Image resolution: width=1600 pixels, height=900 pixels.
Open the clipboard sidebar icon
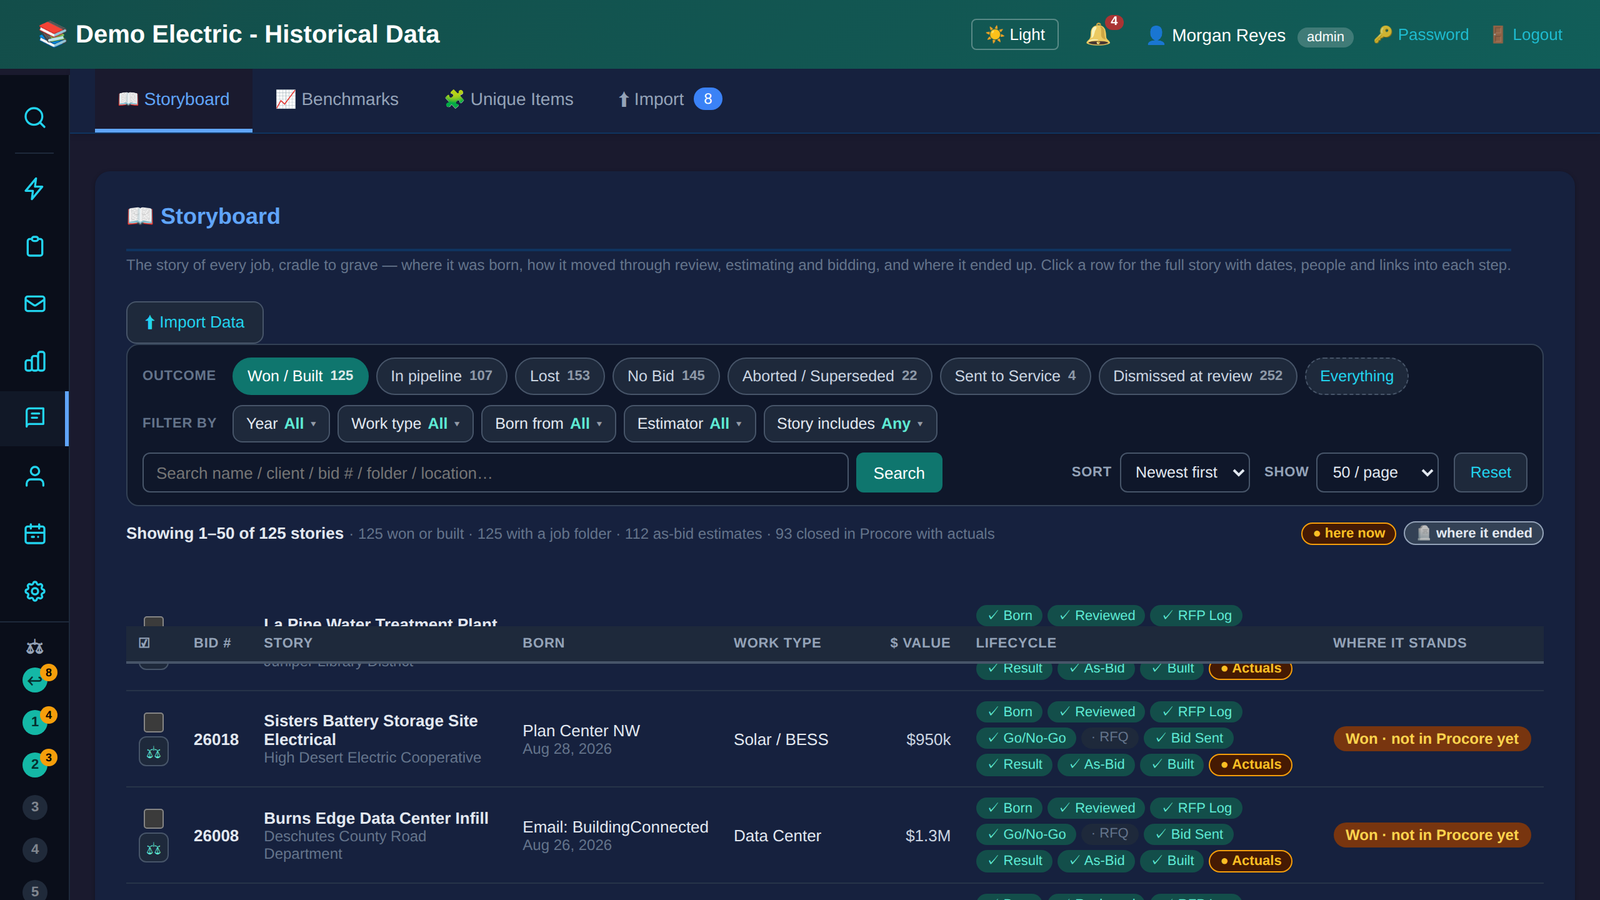35,246
